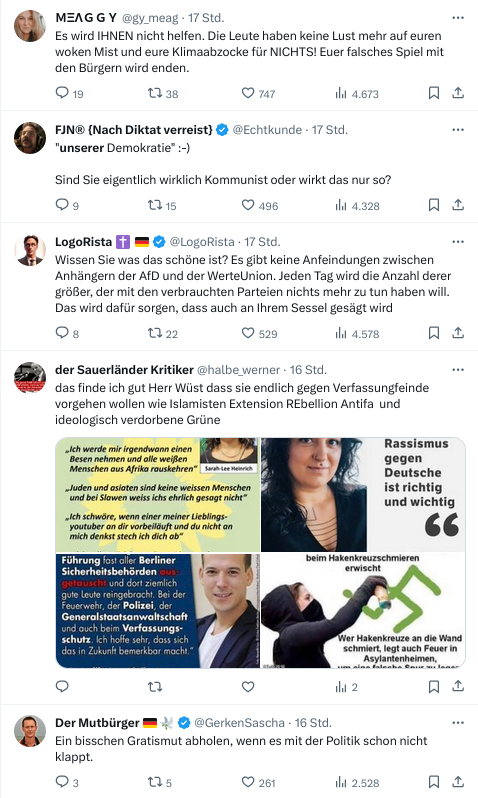478x798 pixels.
Task: Reply to the der Sauerländer Kritiker post
Action: 62,687
